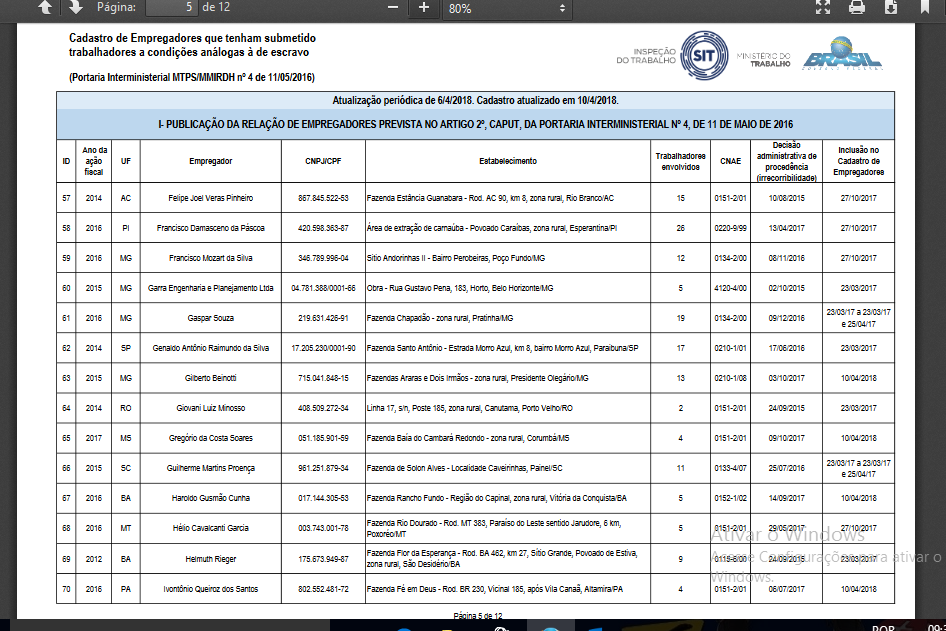Screen dimensions: 946x631
Task: Select CNPJ '04.781.388/0001-66'
Action: tap(323, 288)
